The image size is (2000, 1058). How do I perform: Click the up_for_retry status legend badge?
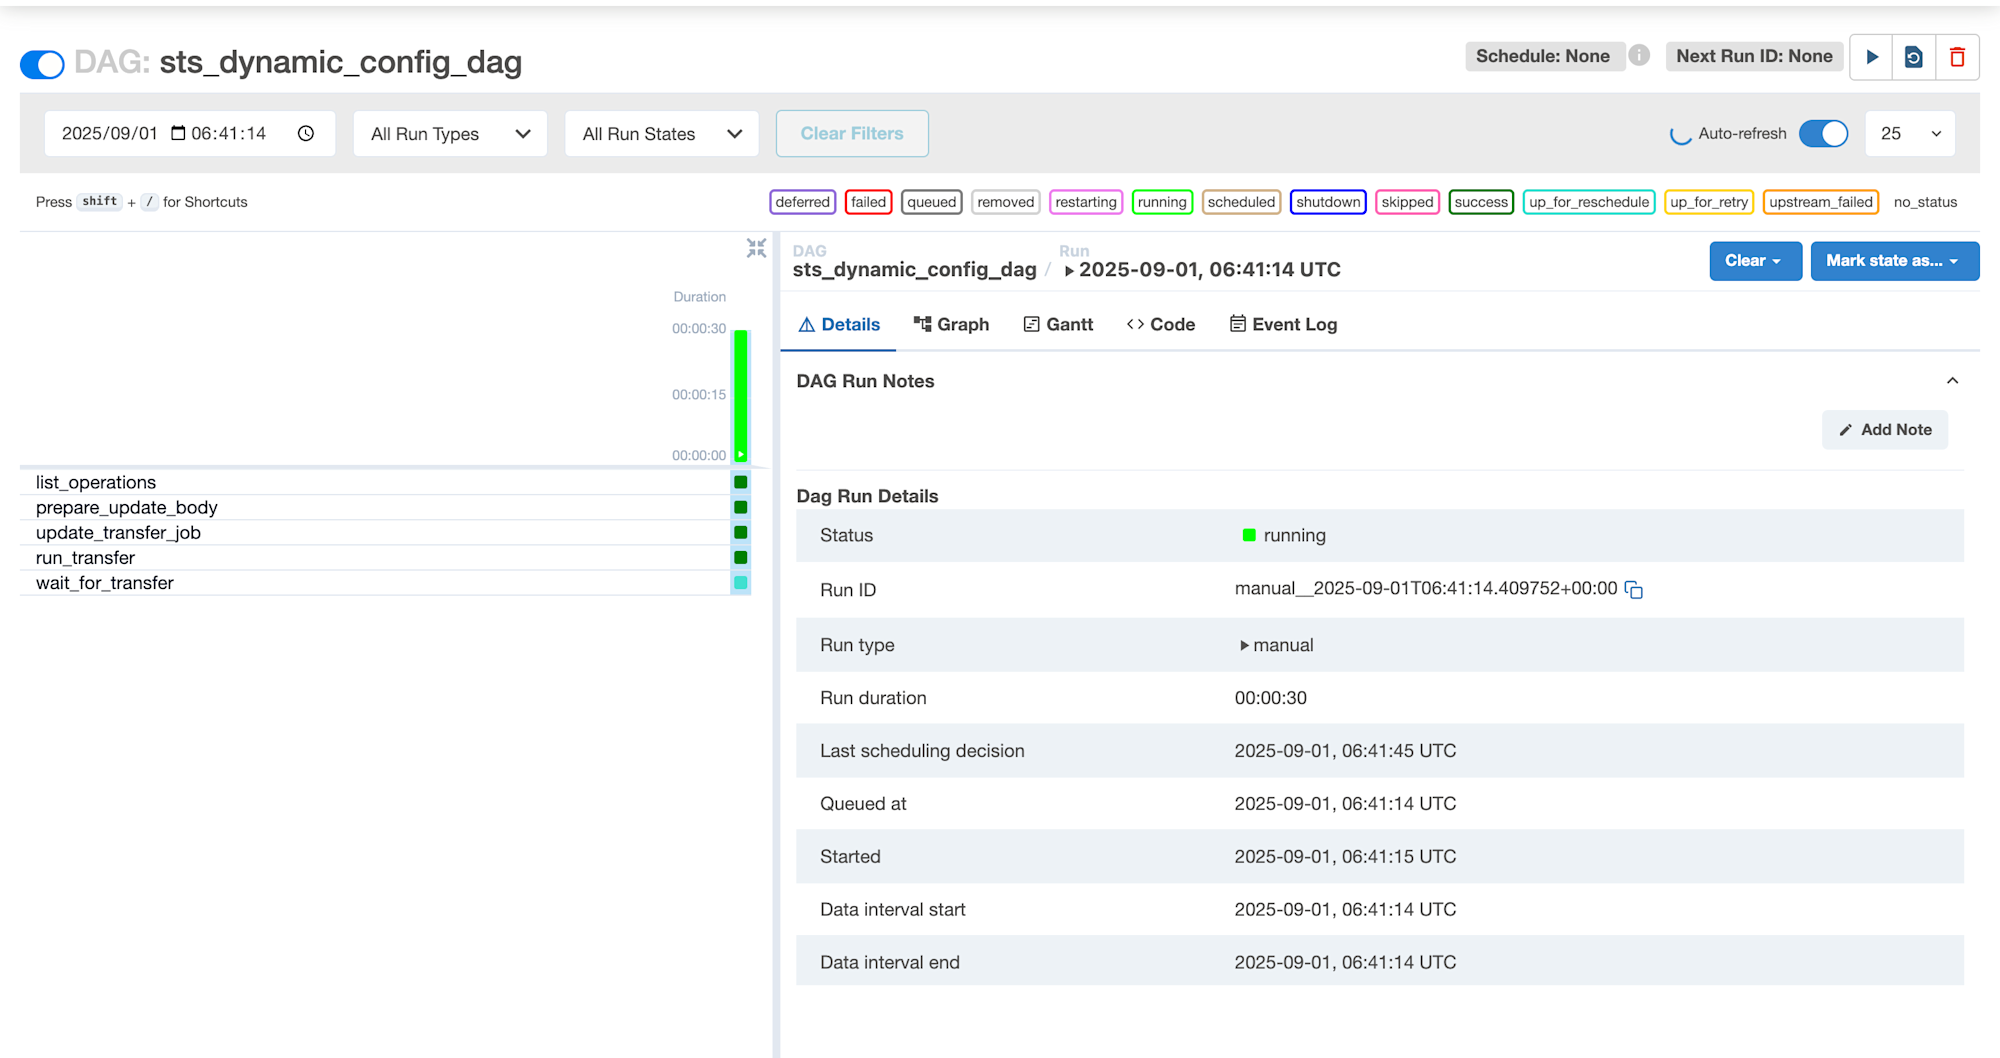[1709, 202]
